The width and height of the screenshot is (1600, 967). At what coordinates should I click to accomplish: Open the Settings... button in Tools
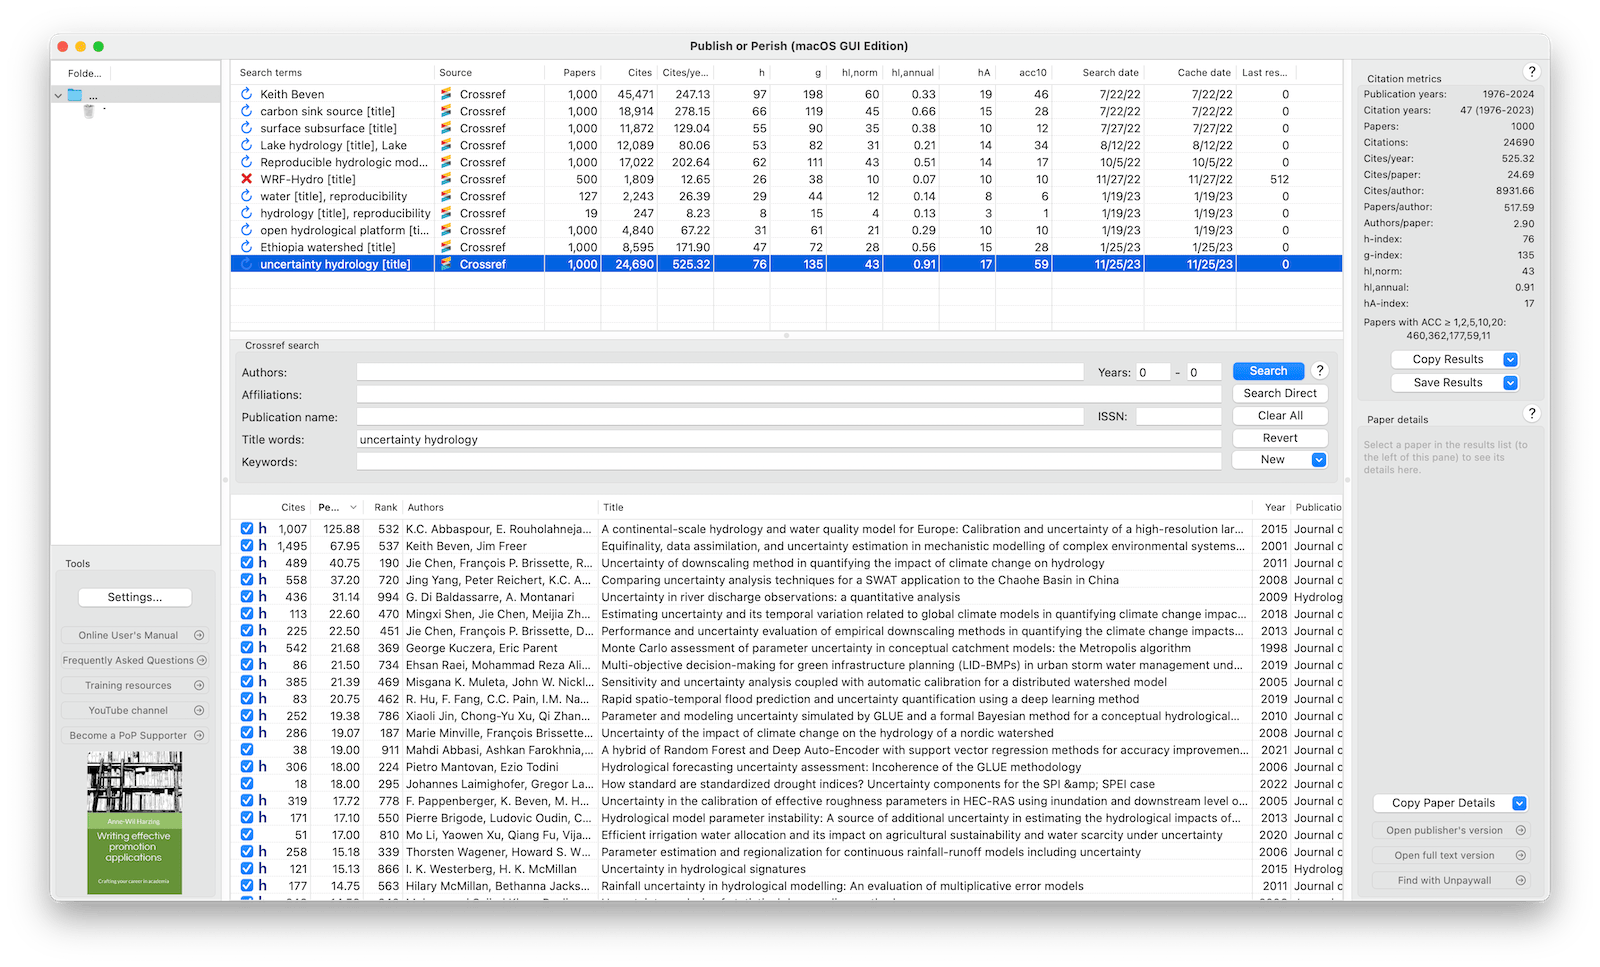coord(135,597)
